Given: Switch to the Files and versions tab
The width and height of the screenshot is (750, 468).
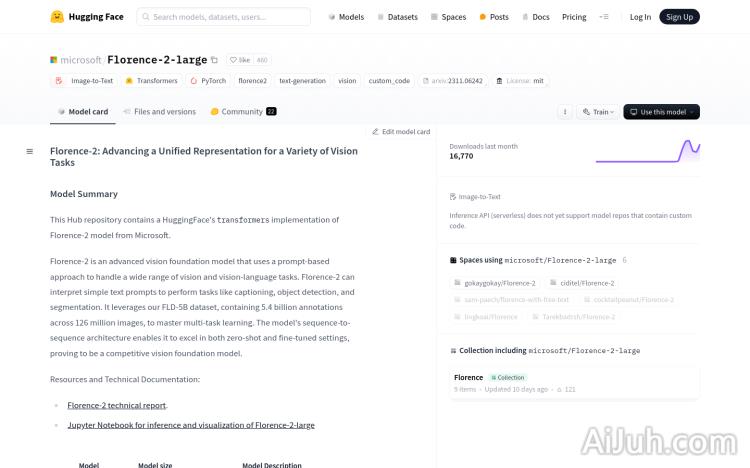Looking at the screenshot, I should coord(159,112).
